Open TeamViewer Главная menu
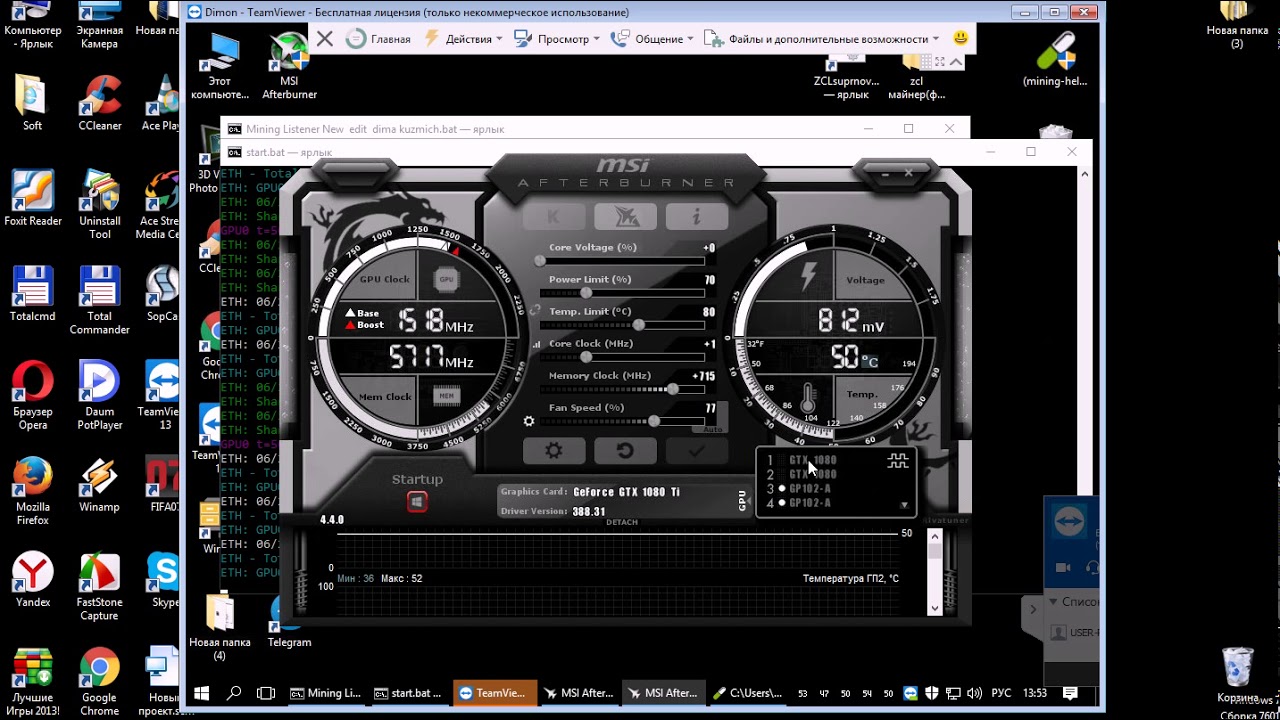This screenshot has width=1280, height=720. [379, 39]
